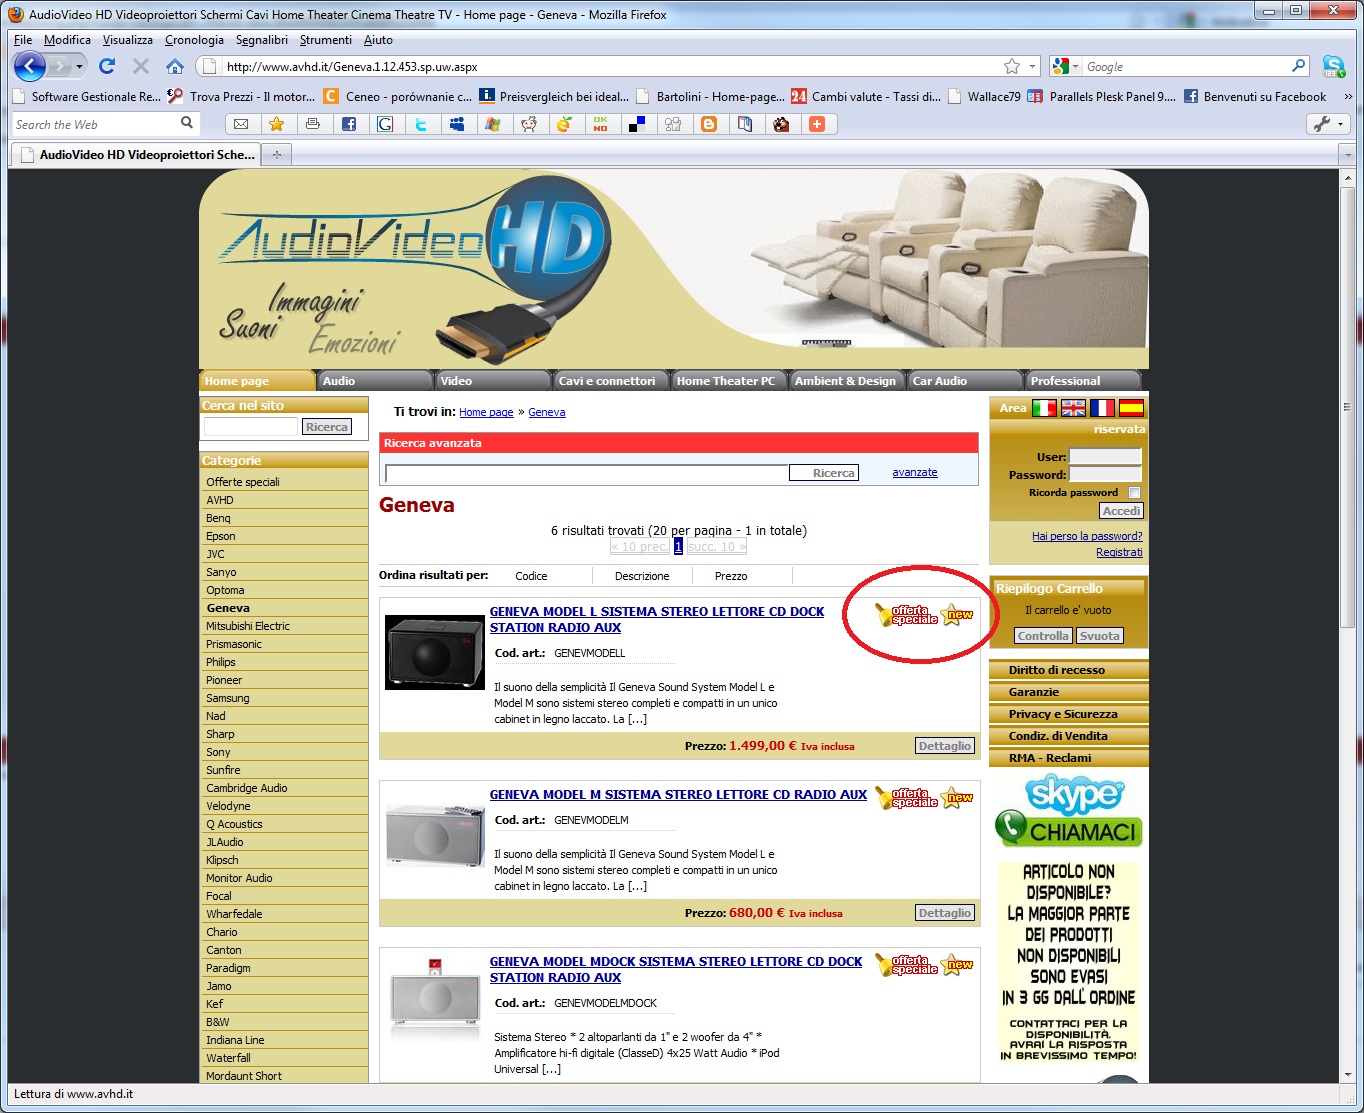Open the Facebook share toolbar icon
This screenshot has height=1113, width=1364.
349,124
